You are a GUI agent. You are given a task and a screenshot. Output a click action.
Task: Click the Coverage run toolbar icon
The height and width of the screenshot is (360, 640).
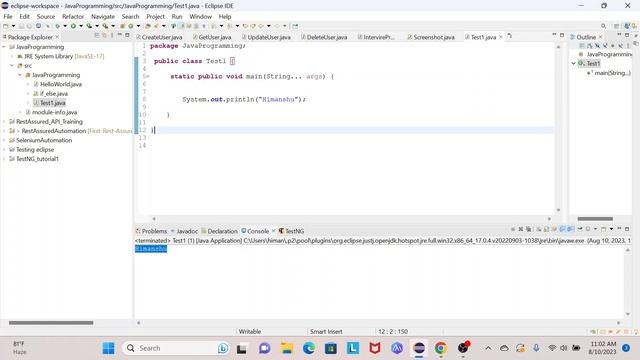coord(89,26)
